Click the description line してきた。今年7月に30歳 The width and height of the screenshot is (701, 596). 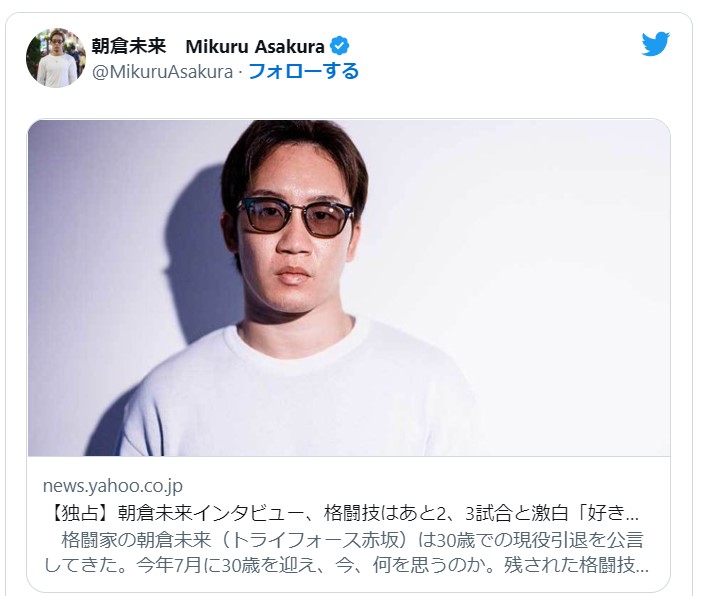[x=346, y=566]
